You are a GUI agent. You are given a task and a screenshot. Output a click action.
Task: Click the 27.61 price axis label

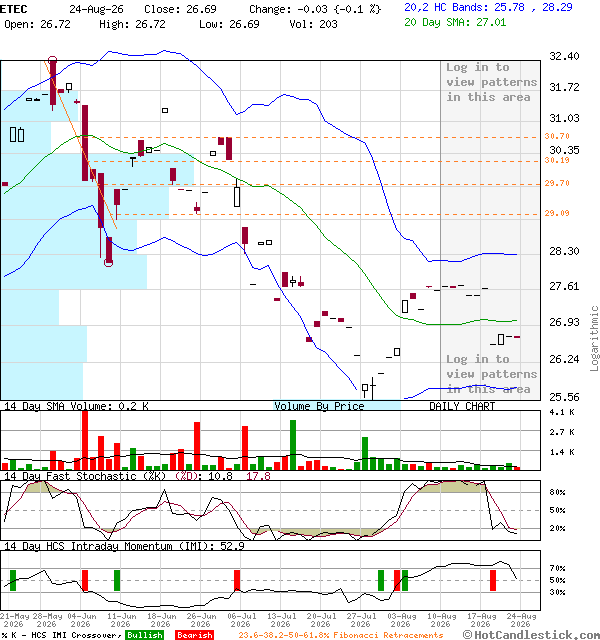click(x=564, y=286)
